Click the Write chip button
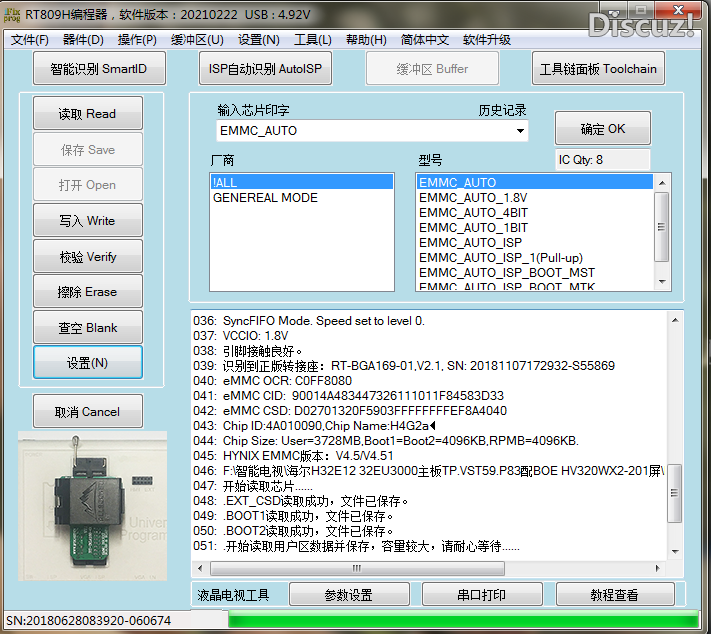711x634 pixels. [87, 221]
